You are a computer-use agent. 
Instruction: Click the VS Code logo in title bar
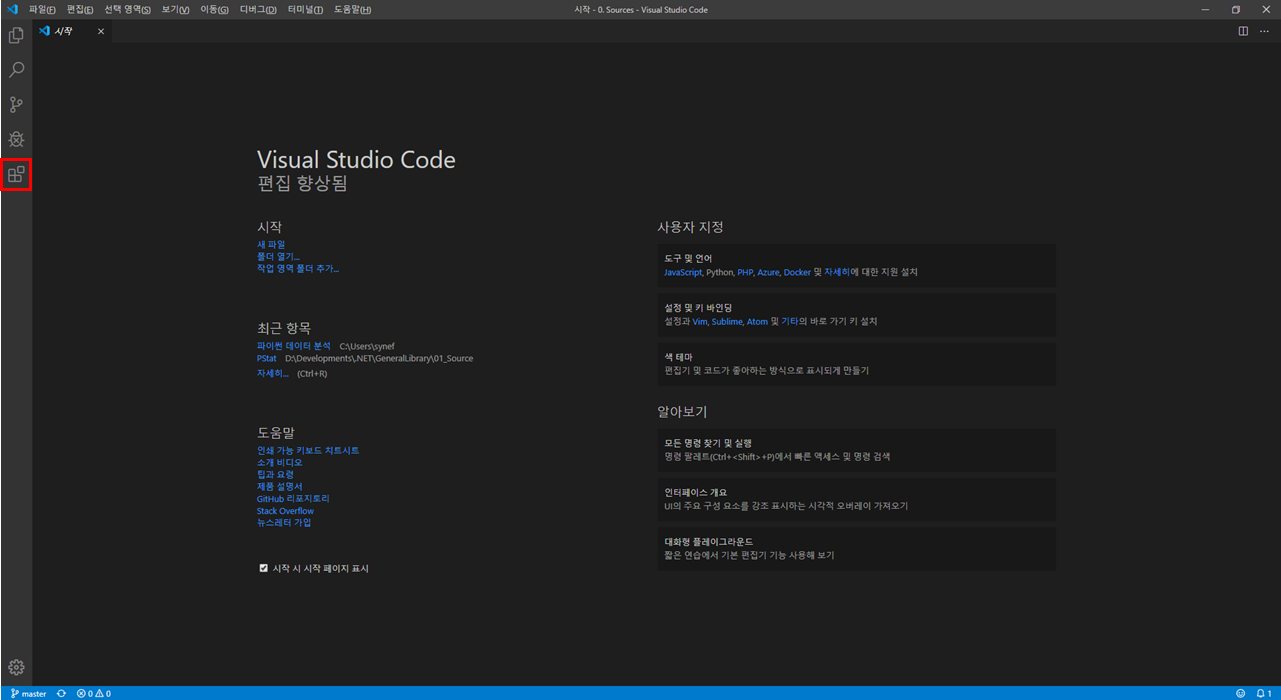click(12, 9)
